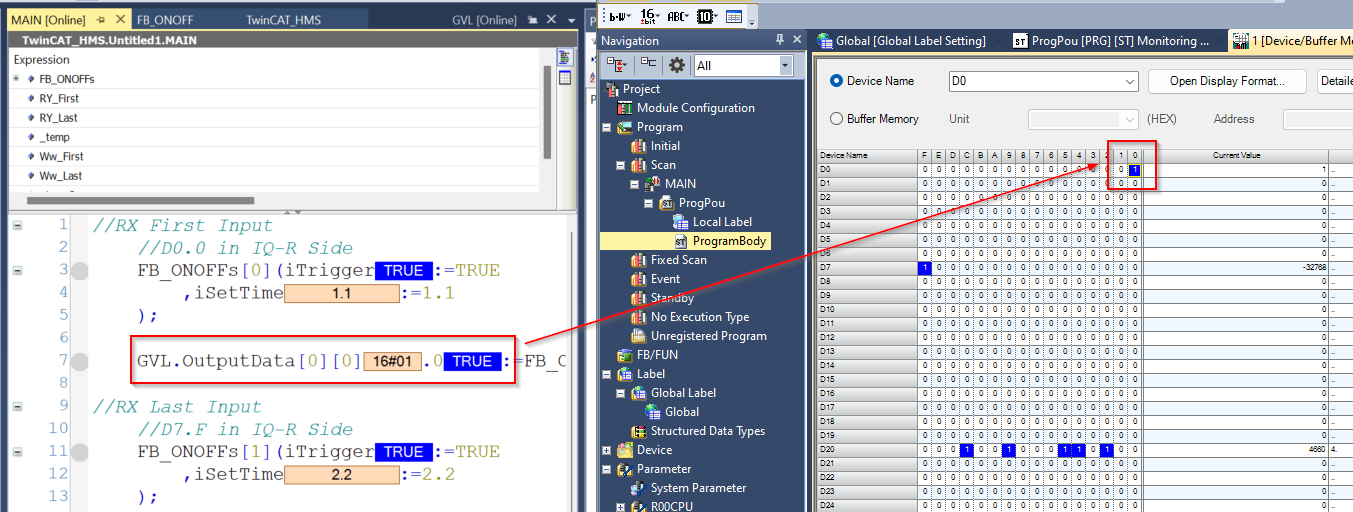Open the Buffer Memory Unit dropdown
1353x512 pixels.
pyautogui.click(x=1130, y=119)
